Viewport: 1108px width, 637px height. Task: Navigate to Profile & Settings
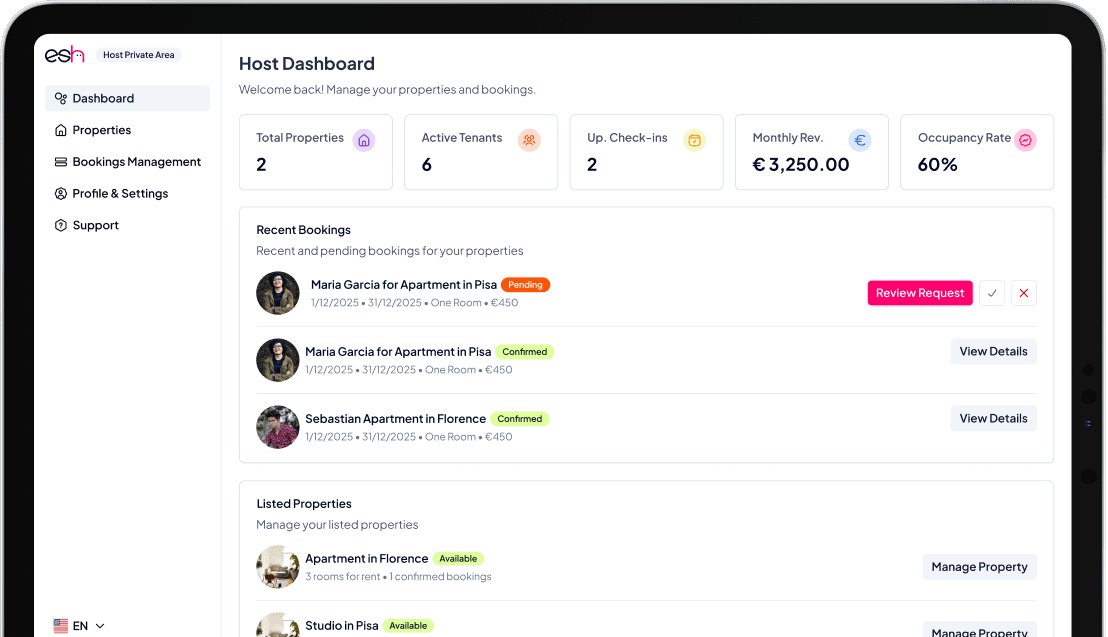[120, 194]
